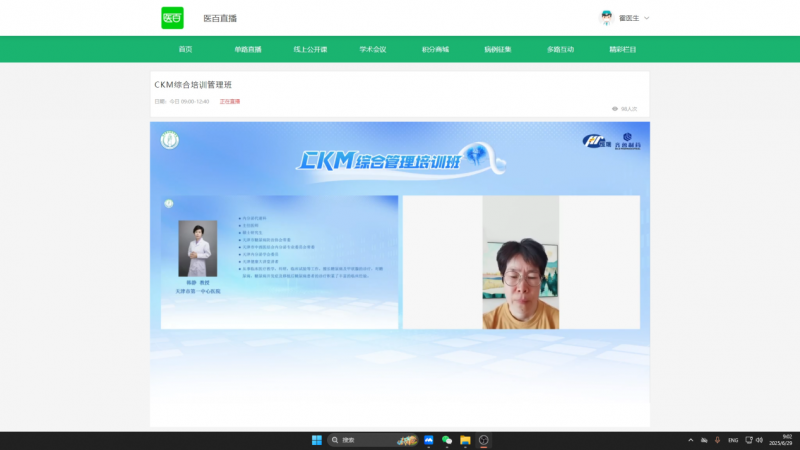Click the view count eye icon
The height and width of the screenshot is (450, 800).
(615, 108)
